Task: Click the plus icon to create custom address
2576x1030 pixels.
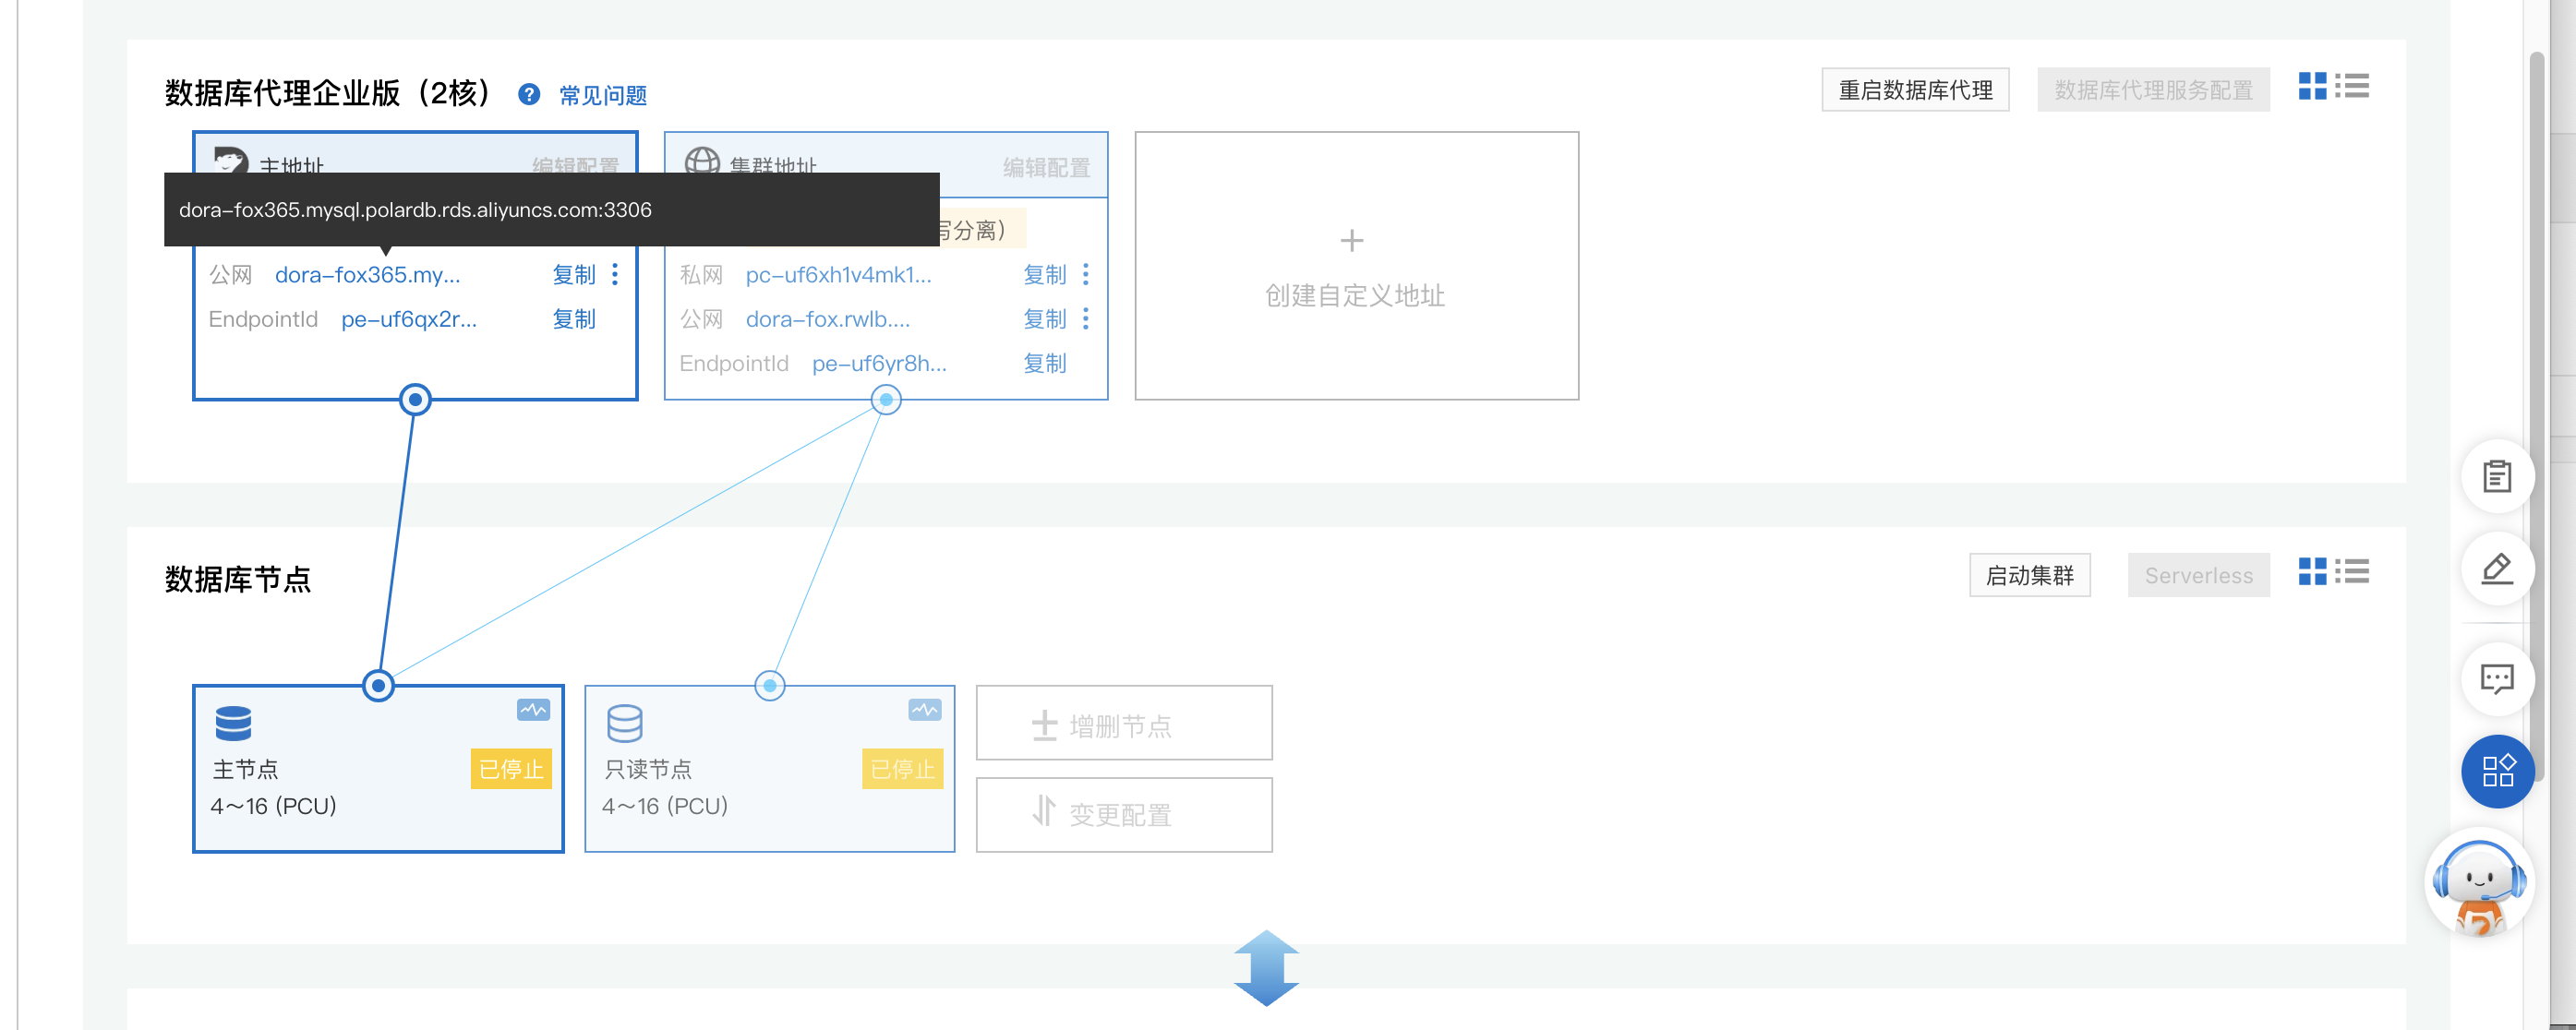Action: pyautogui.click(x=1351, y=240)
